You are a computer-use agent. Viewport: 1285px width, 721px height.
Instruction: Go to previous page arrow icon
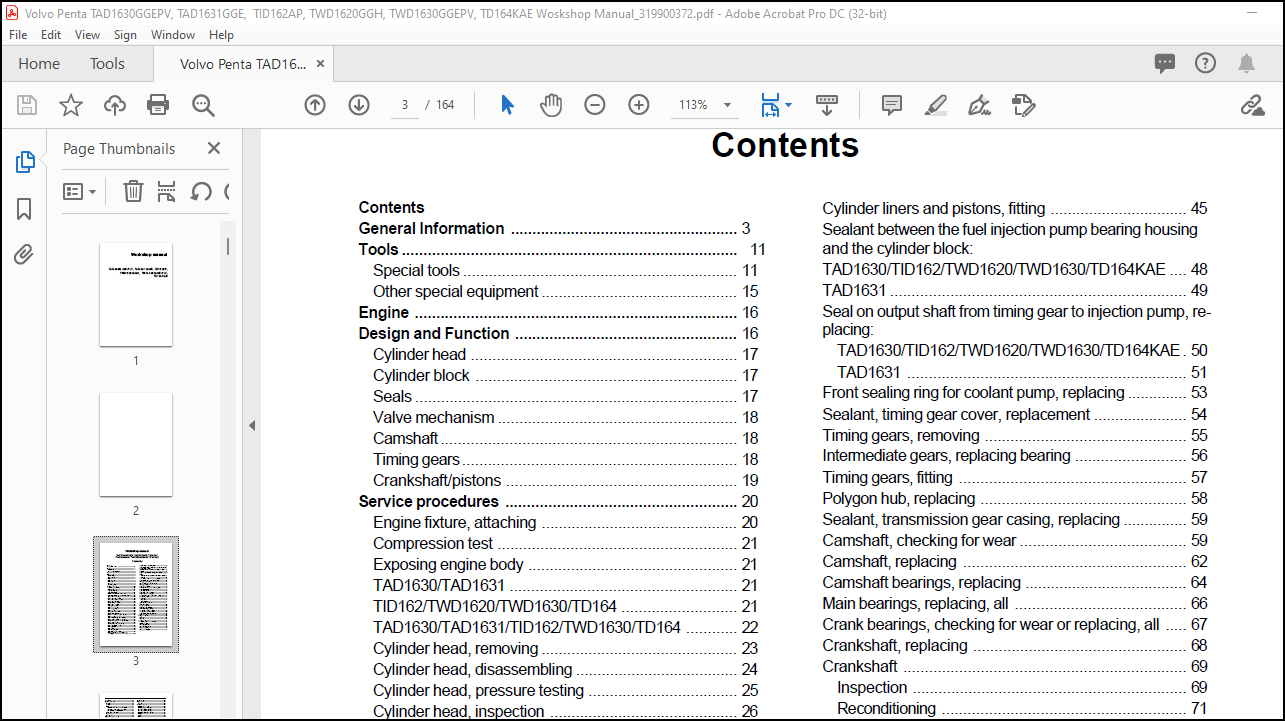point(315,105)
